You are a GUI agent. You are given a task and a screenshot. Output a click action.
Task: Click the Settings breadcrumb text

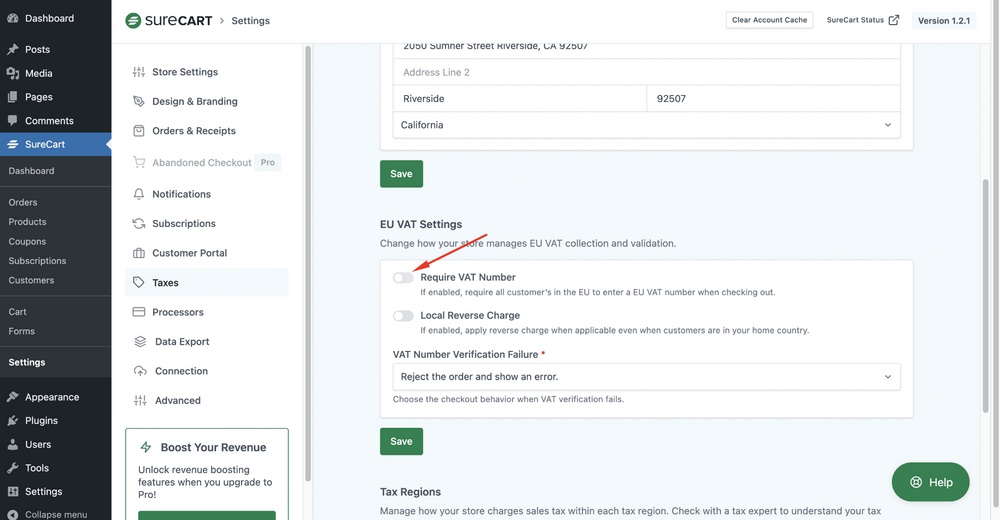tap(251, 20)
